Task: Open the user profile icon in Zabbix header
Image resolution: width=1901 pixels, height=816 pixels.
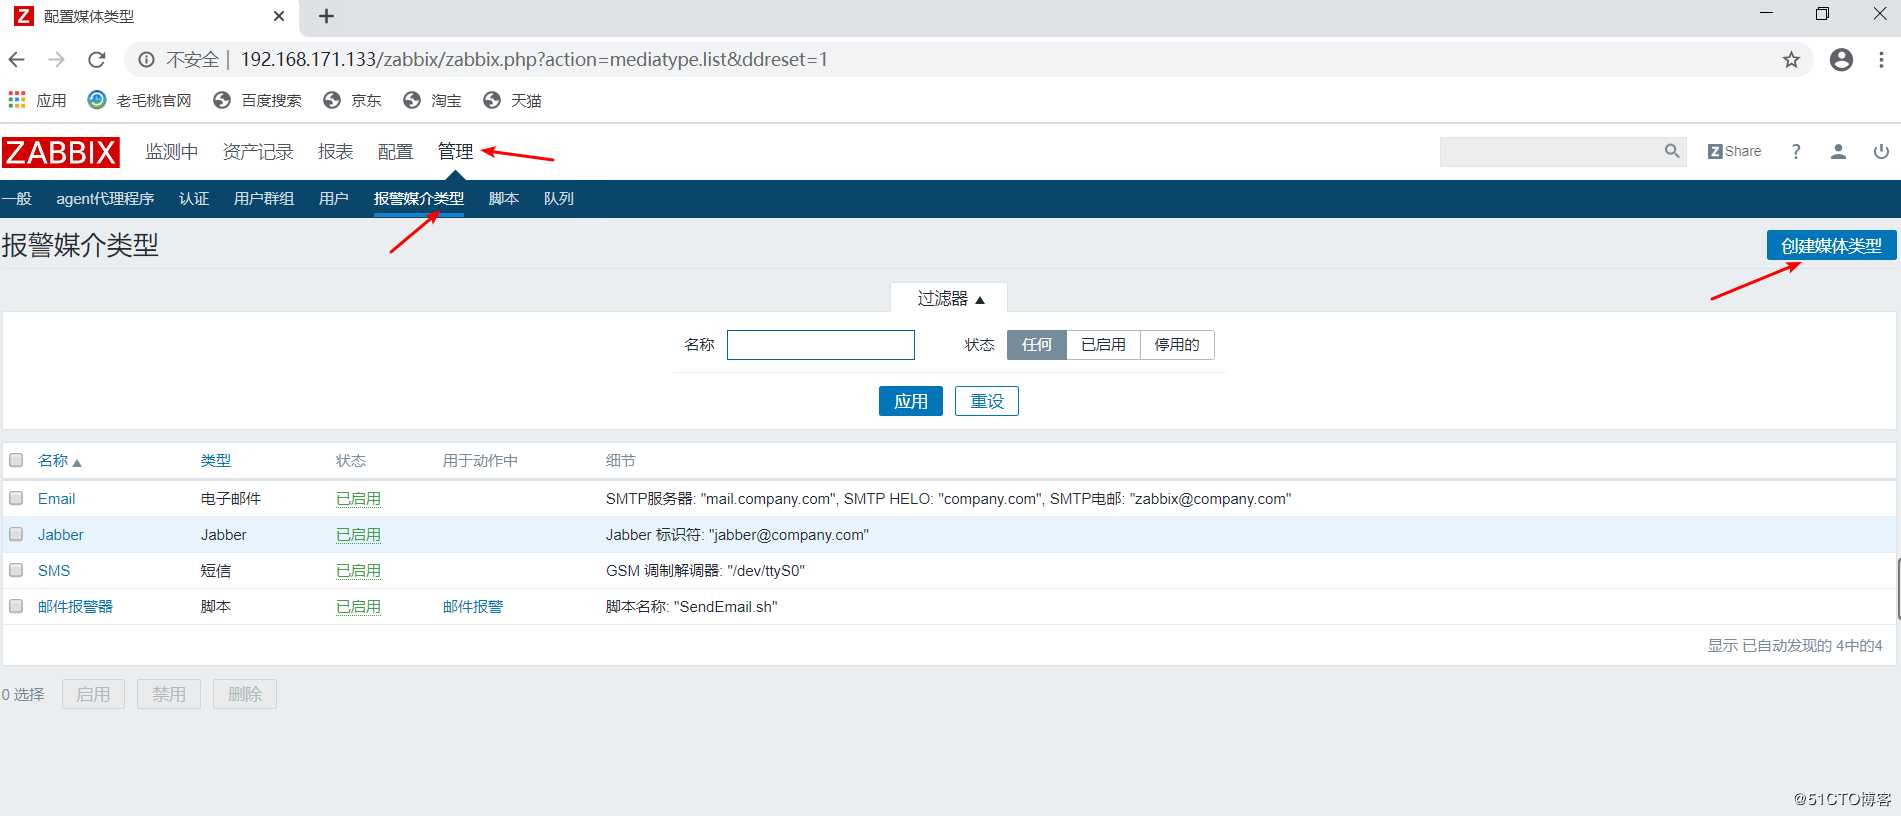Action: (x=1838, y=151)
